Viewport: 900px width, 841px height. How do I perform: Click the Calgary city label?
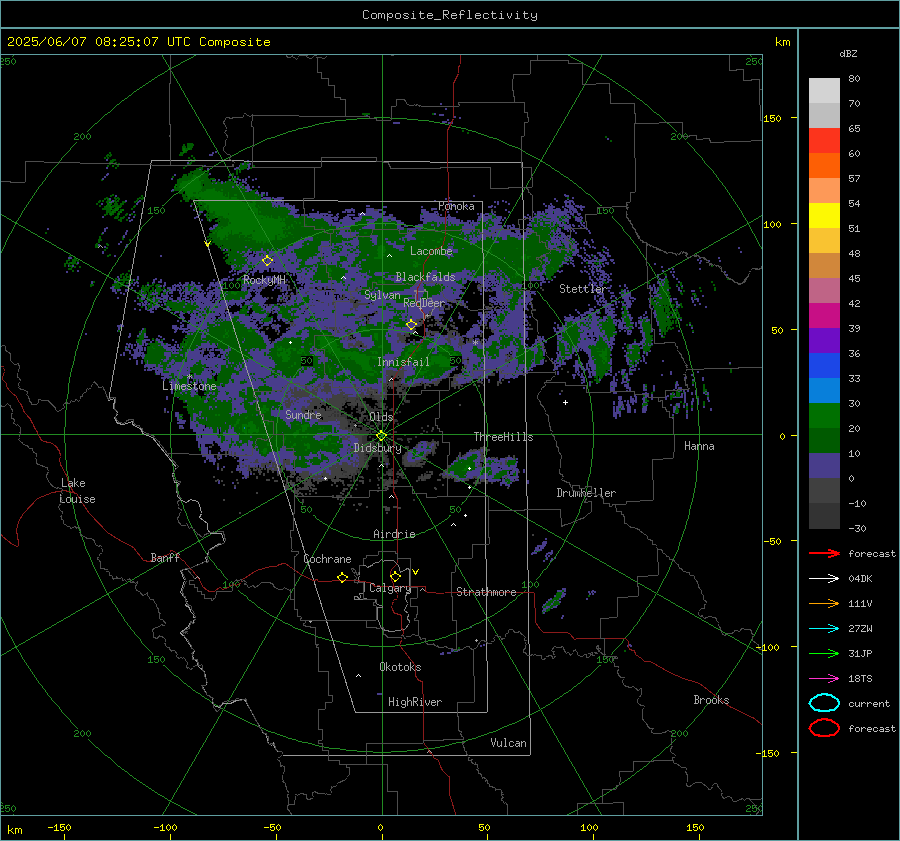point(390,588)
